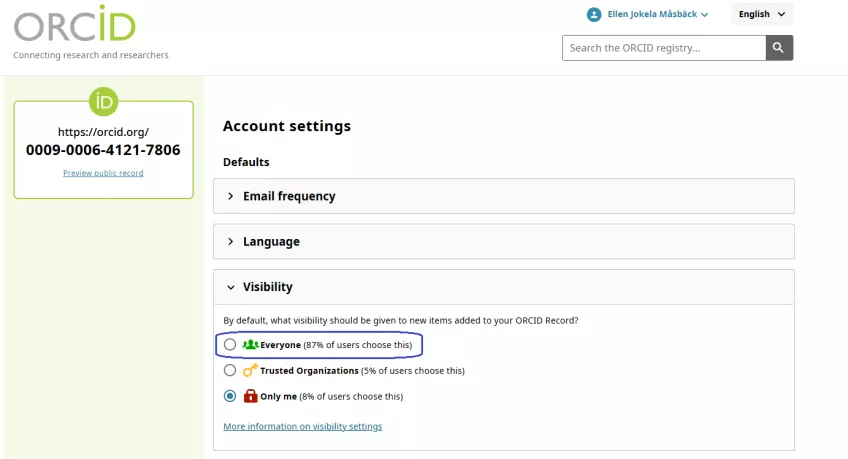
Task: Click the ORCID logo
Action: (x=75, y=24)
